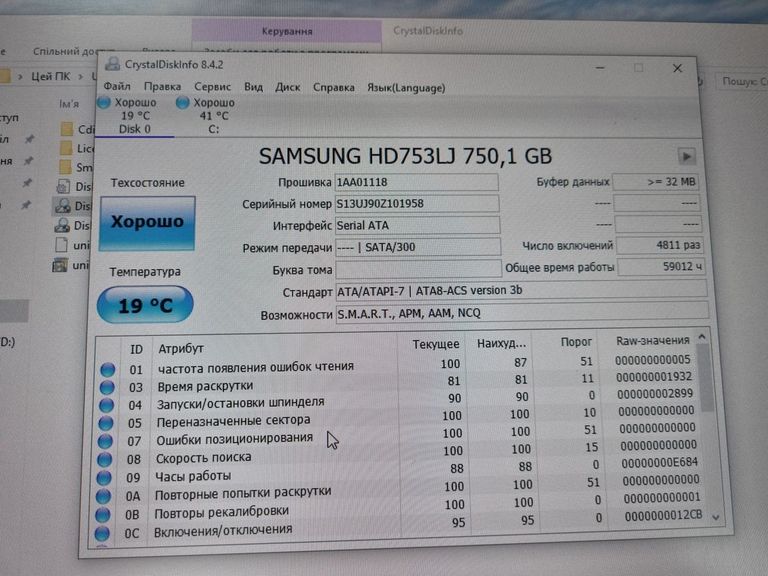This screenshot has width=768, height=576.
Task: Click the Текущее column header
Action: 432,344
